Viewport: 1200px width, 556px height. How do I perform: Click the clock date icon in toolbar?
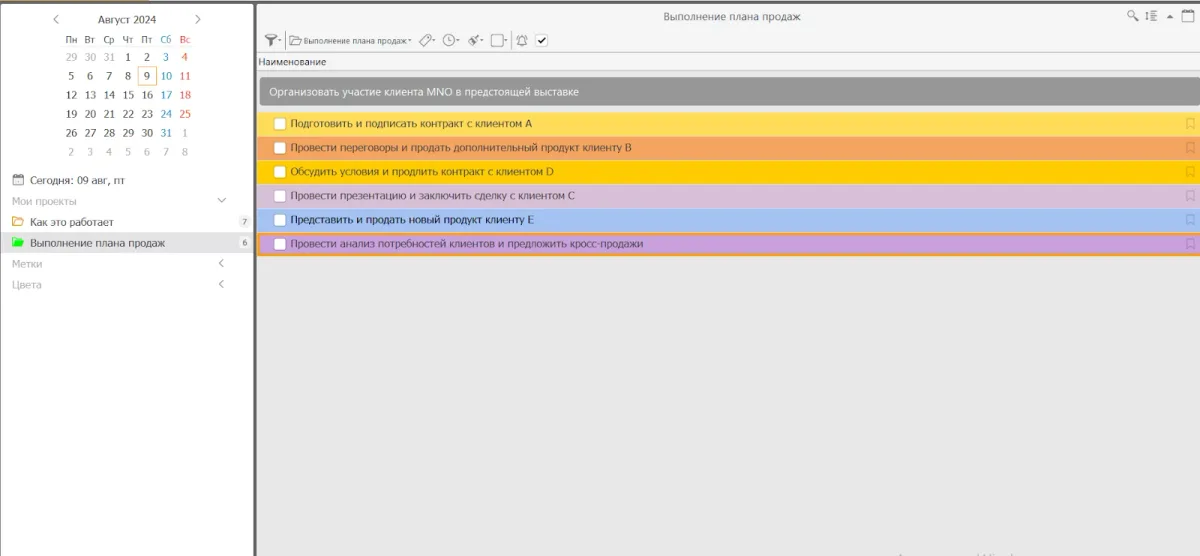[x=450, y=40]
